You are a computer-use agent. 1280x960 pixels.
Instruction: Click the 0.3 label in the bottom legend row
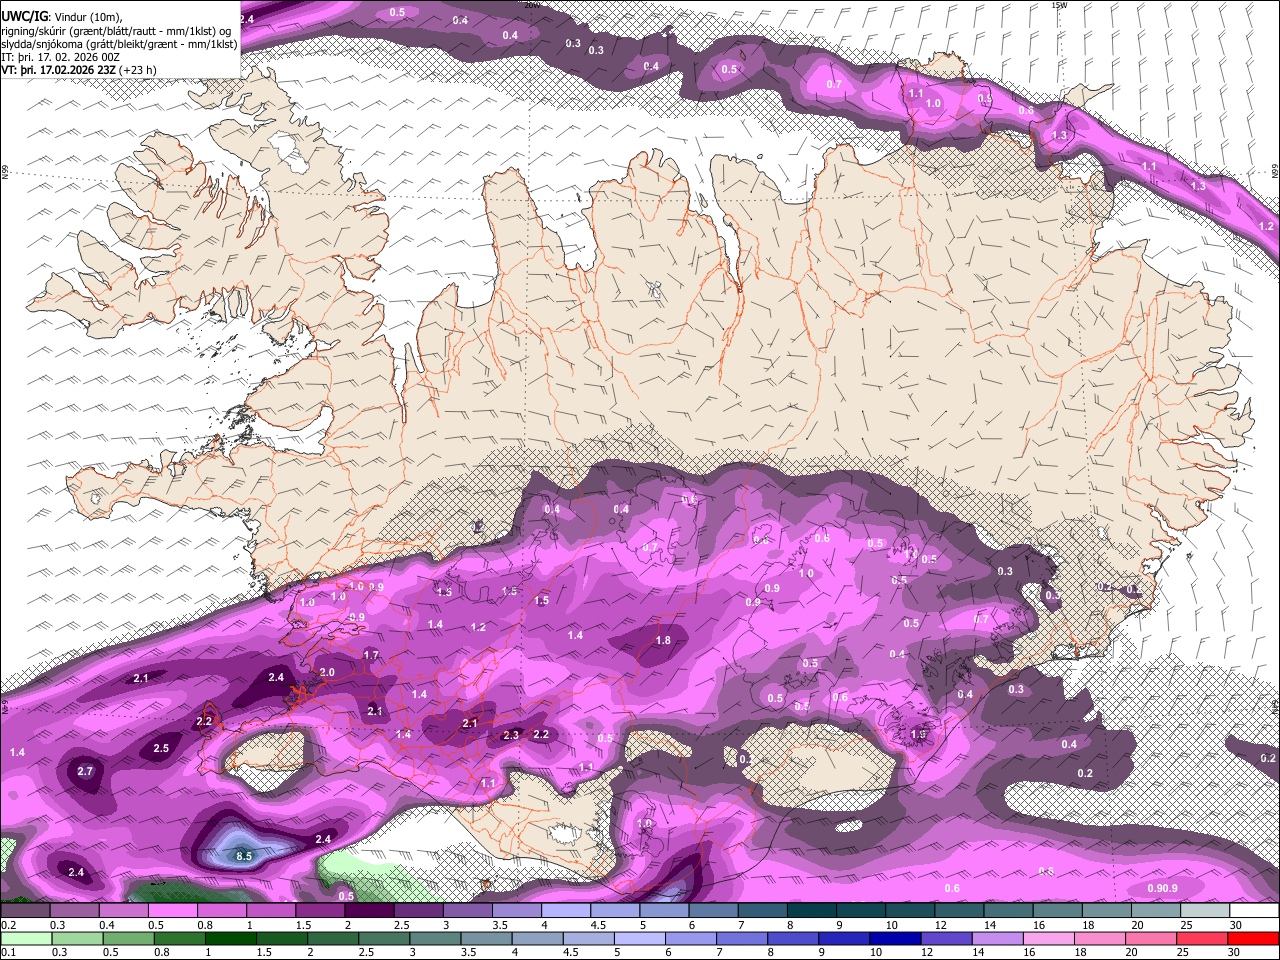(59, 953)
